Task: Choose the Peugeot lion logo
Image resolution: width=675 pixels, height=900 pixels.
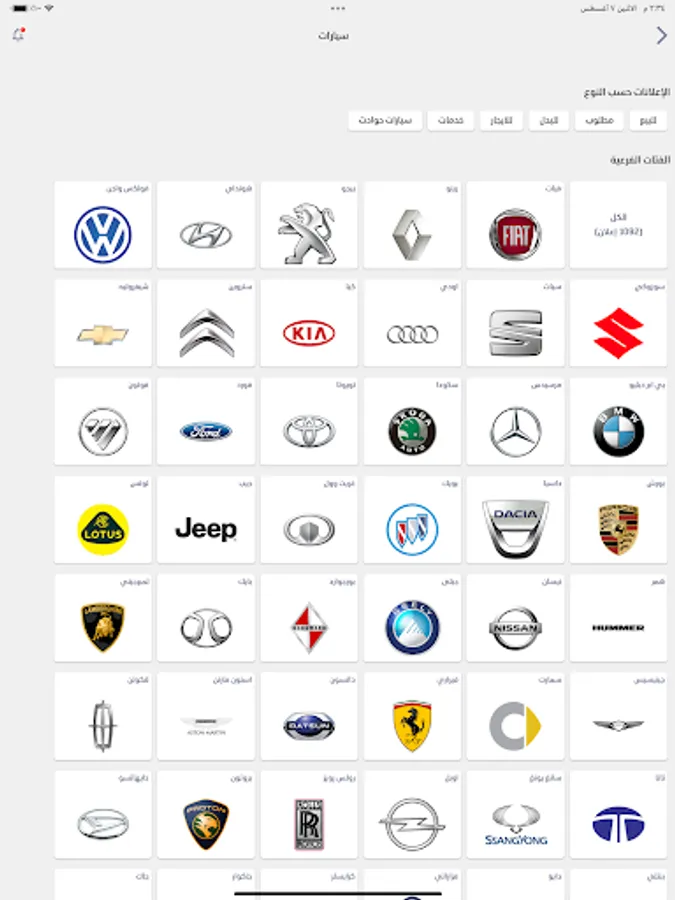Action: point(309,233)
